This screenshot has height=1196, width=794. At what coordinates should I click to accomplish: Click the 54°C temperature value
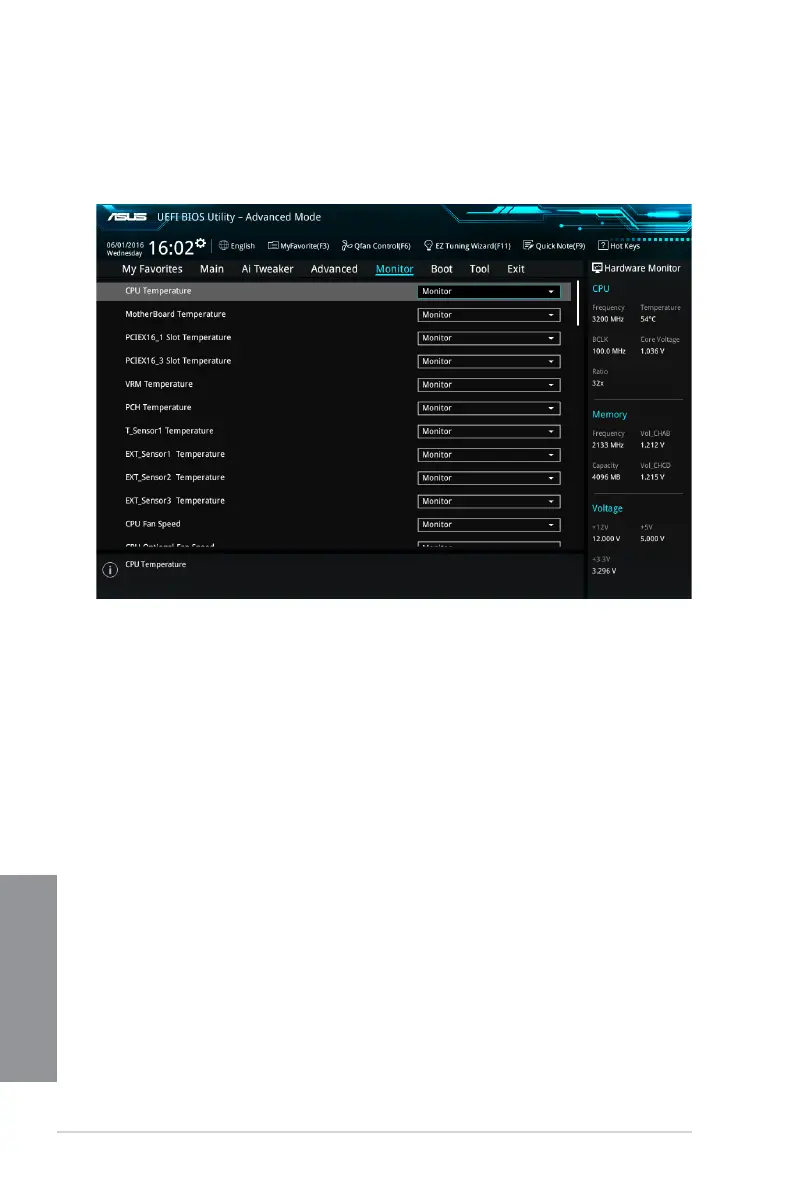click(648, 320)
